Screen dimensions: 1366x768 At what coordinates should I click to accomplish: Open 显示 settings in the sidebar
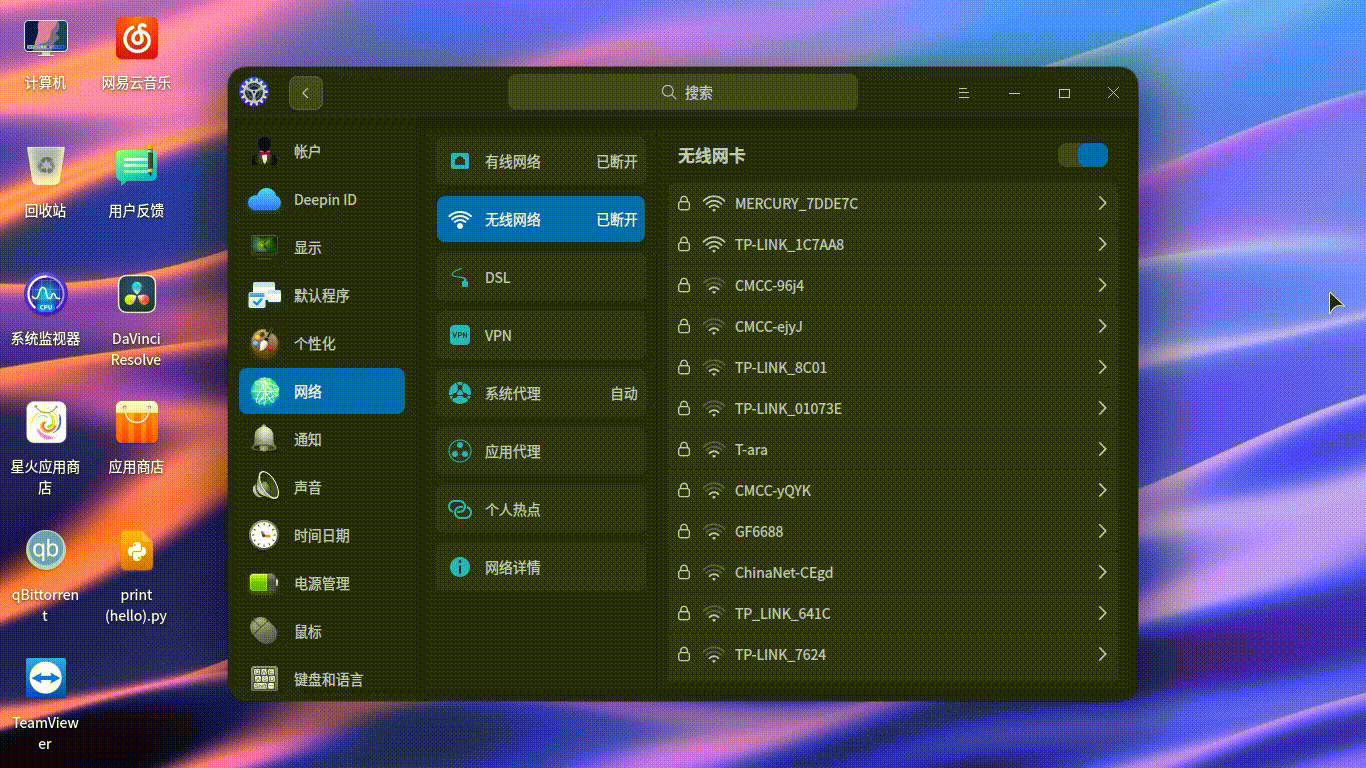pos(322,248)
